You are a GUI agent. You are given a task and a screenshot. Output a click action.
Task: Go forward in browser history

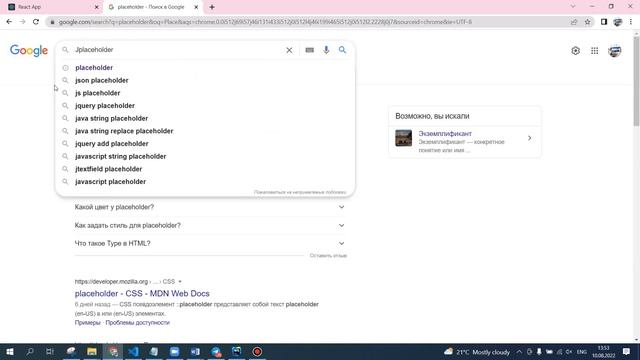click(22, 22)
